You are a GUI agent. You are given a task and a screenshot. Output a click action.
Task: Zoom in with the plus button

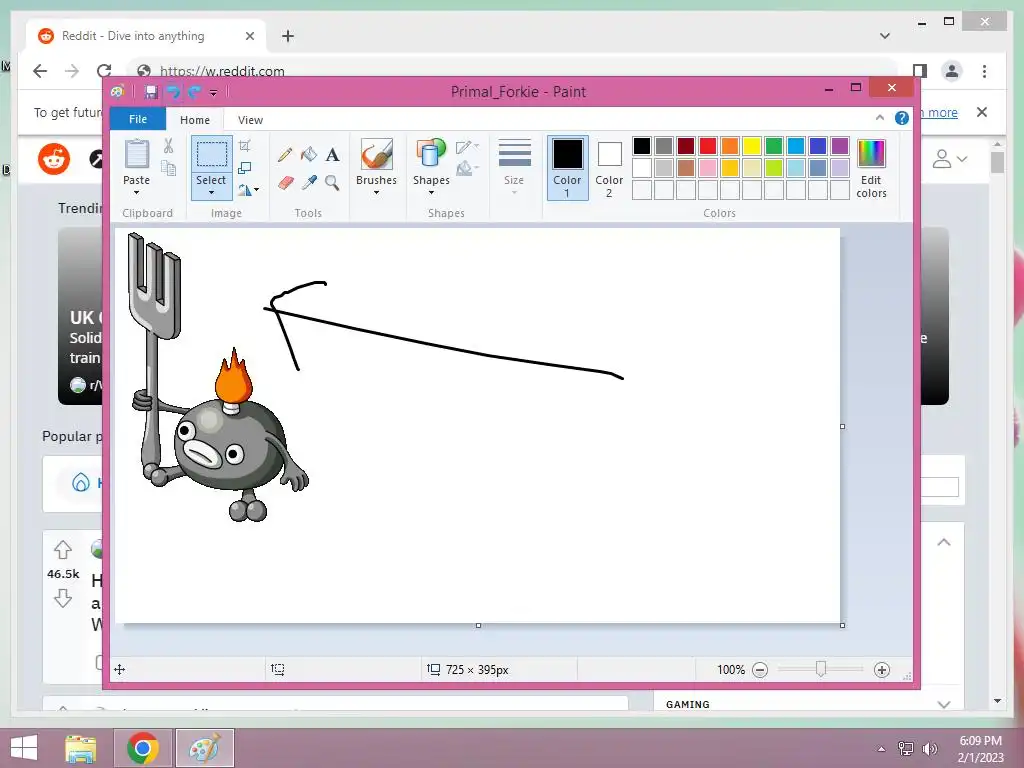click(x=882, y=669)
